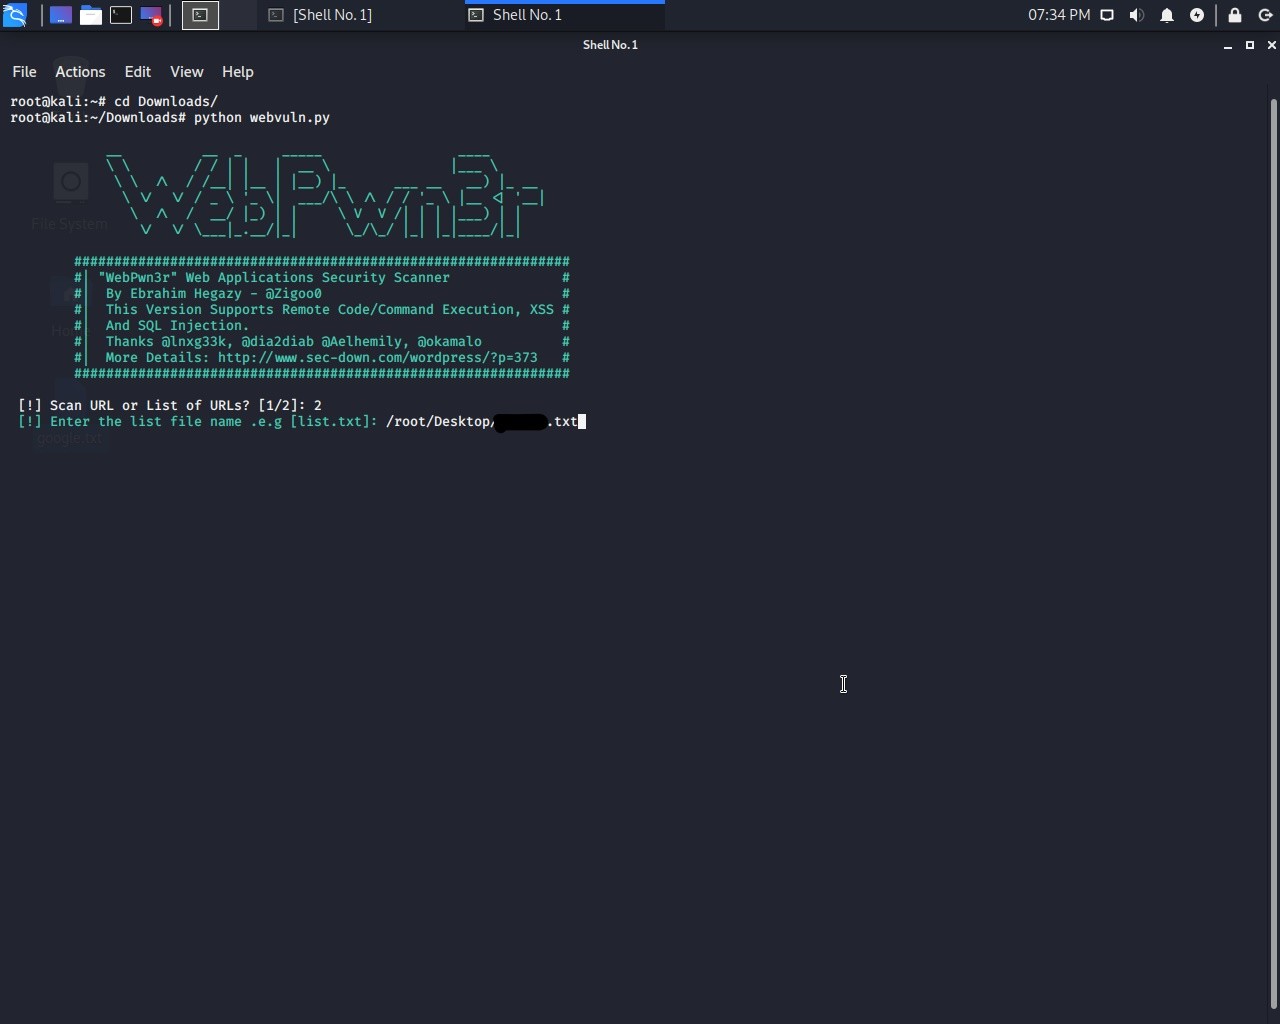Switch to the minimized [Shell No. 1] taskbar entry
Screen dimensions: 1280x1024
360,15
